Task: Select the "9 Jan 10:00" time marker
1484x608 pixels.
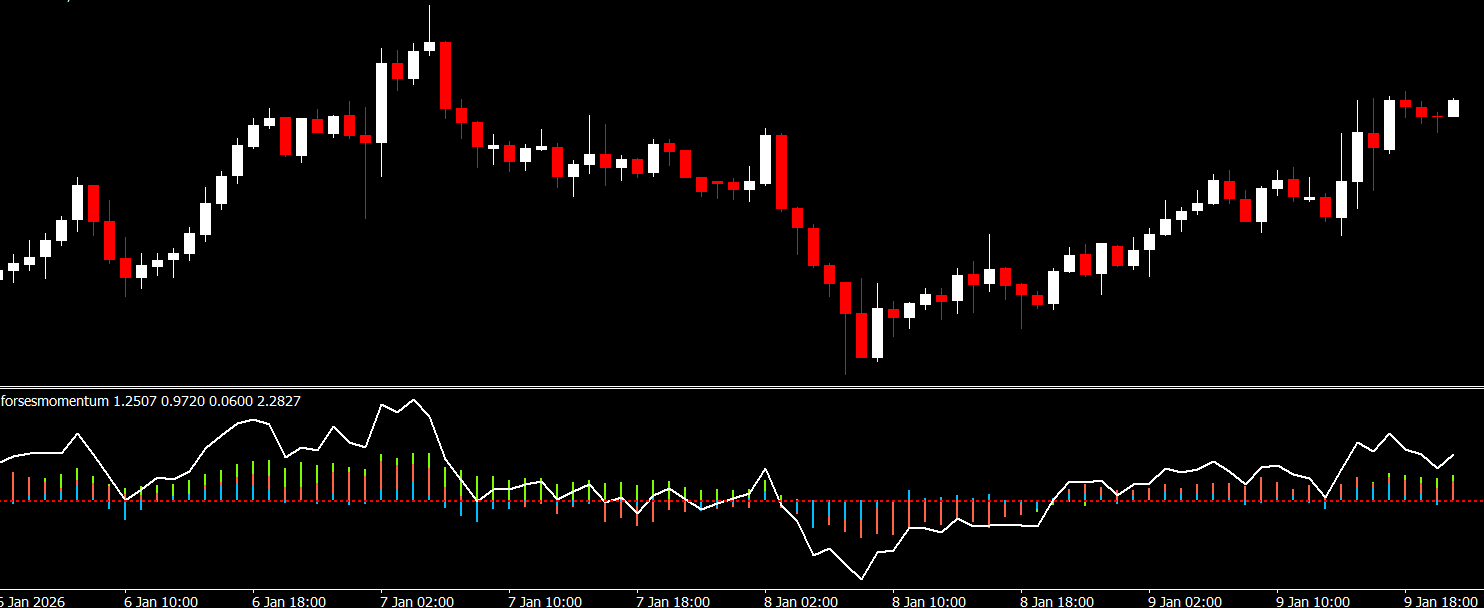Action: [x=1314, y=601]
